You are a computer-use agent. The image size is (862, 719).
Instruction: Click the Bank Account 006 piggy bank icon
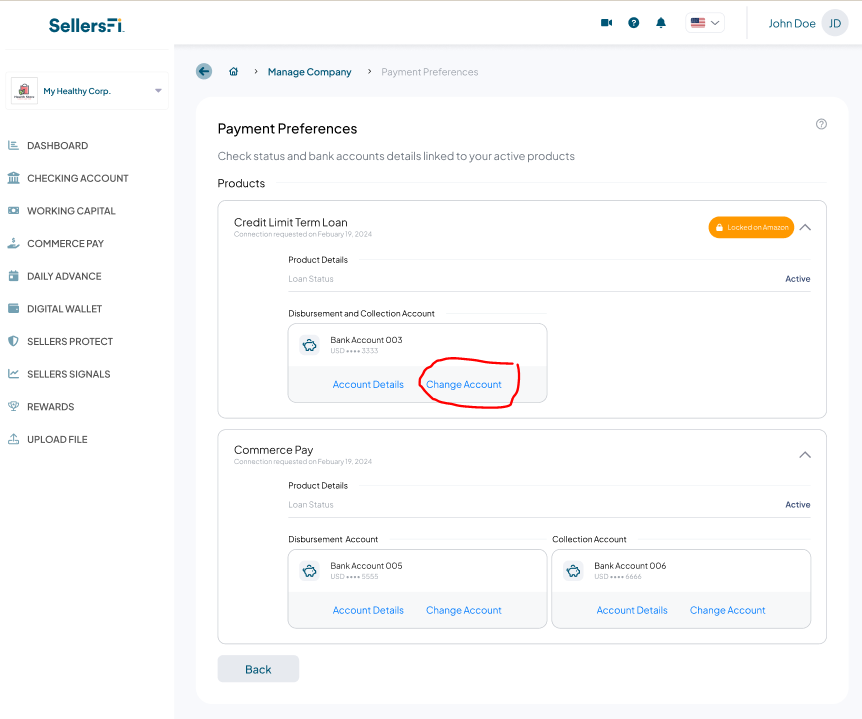click(x=573, y=571)
